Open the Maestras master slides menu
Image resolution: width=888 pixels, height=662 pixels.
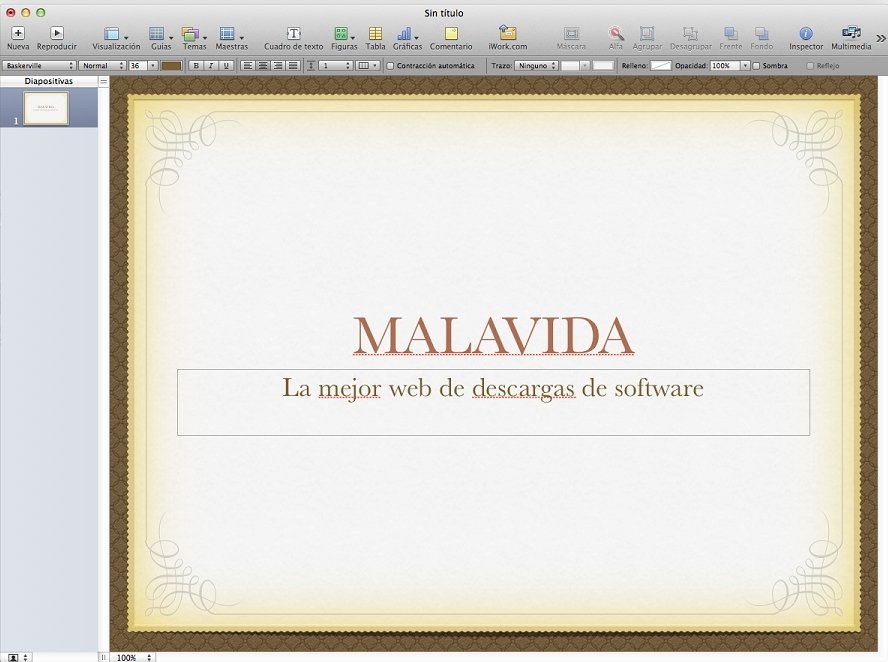click(x=232, y=38)
